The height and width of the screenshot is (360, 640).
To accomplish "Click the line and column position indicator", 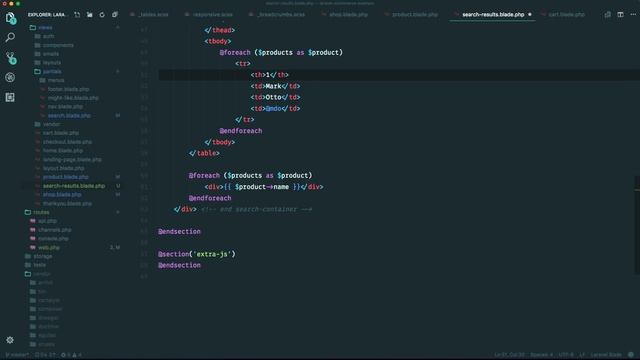I will [x=509, y=355].
